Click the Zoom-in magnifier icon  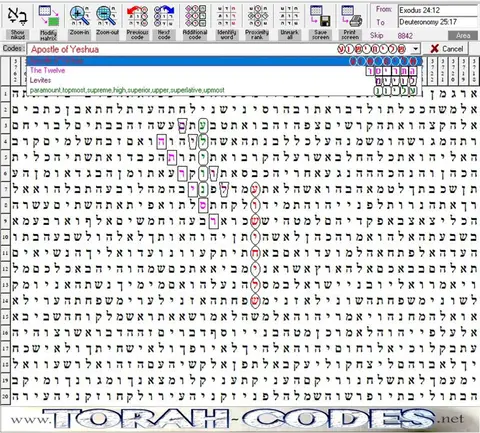[x=80, y=16]
